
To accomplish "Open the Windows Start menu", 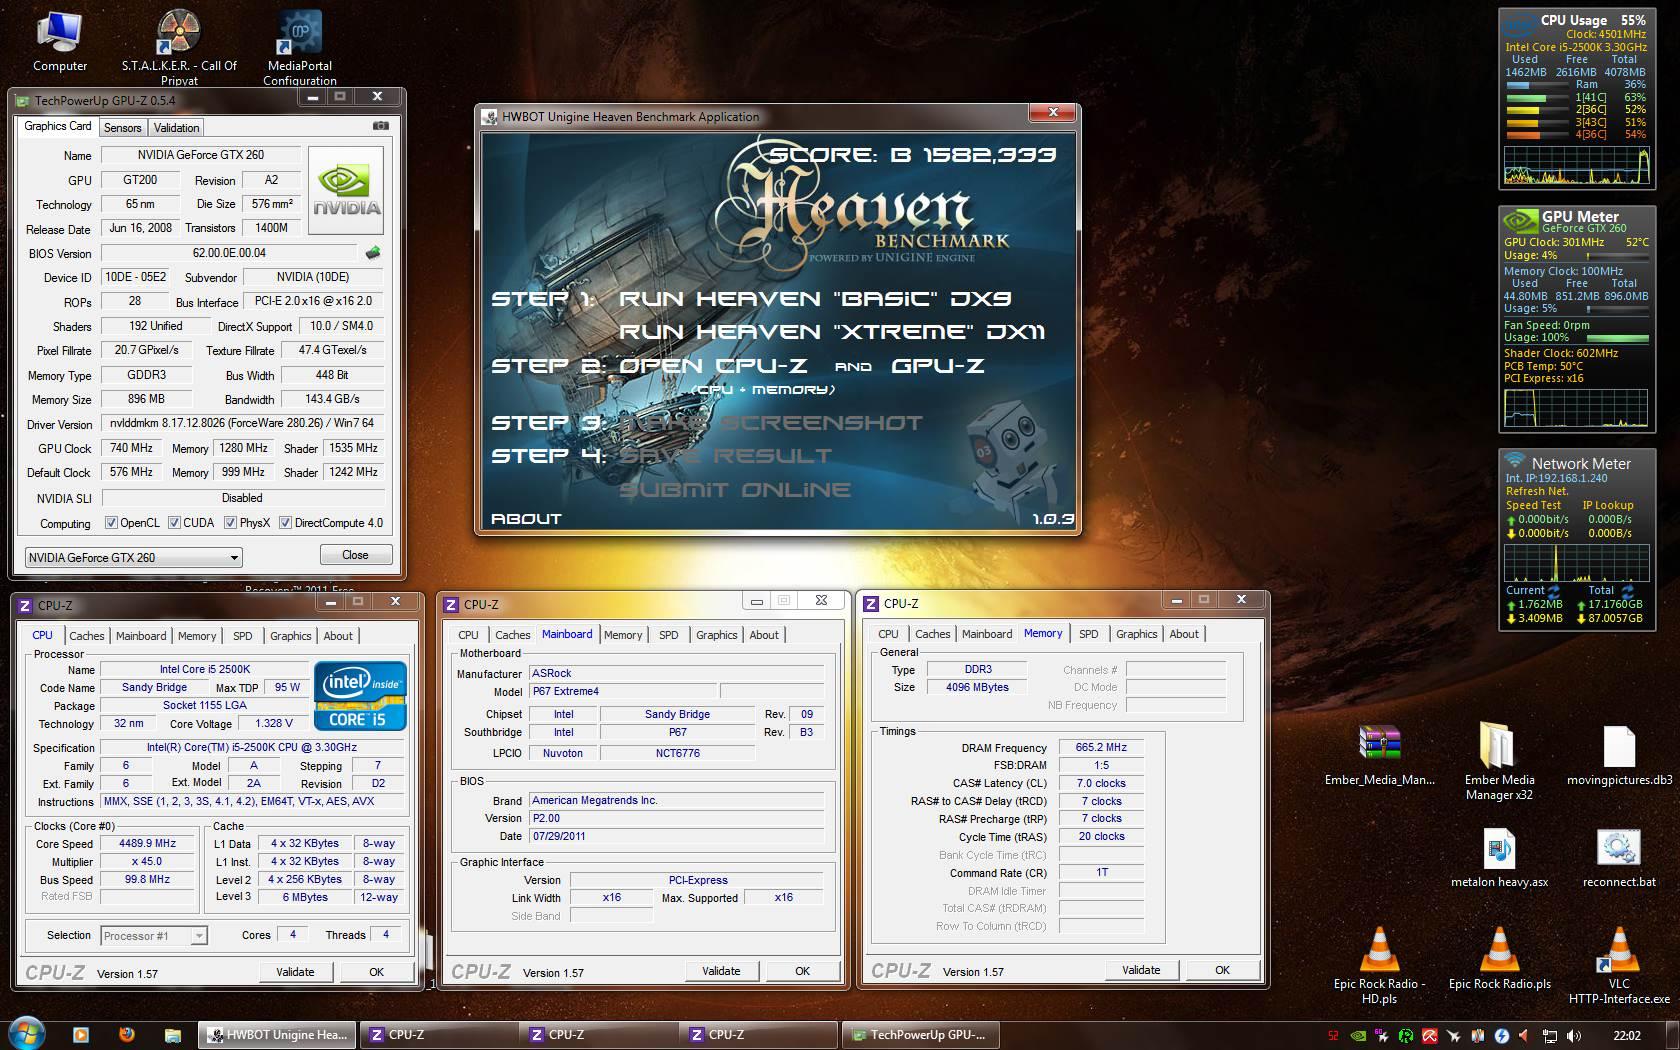I will [x=26, y=1034].
